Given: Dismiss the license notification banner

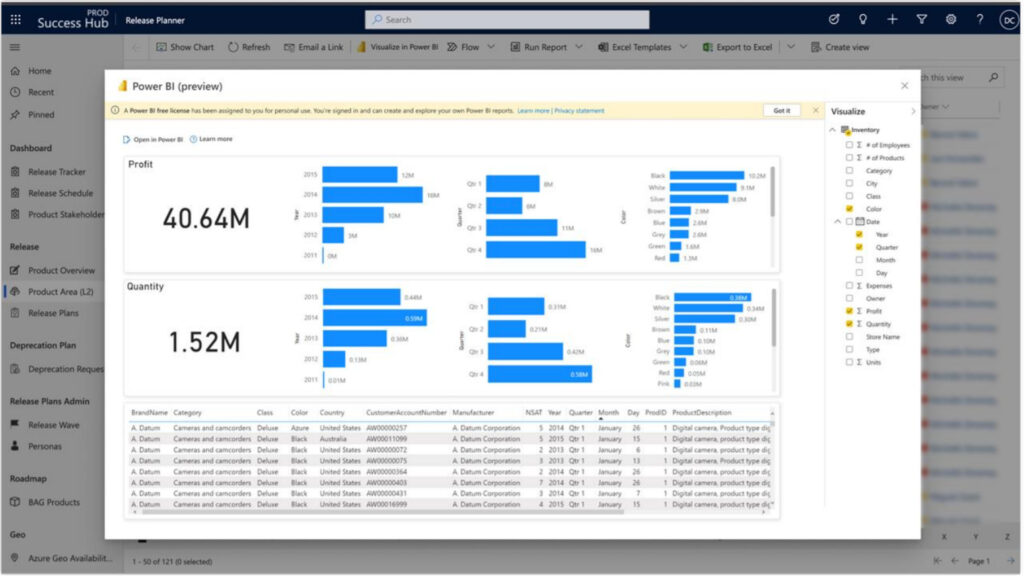Looking at the screenshot, I should pyautogui.click(x=816, y=110).
